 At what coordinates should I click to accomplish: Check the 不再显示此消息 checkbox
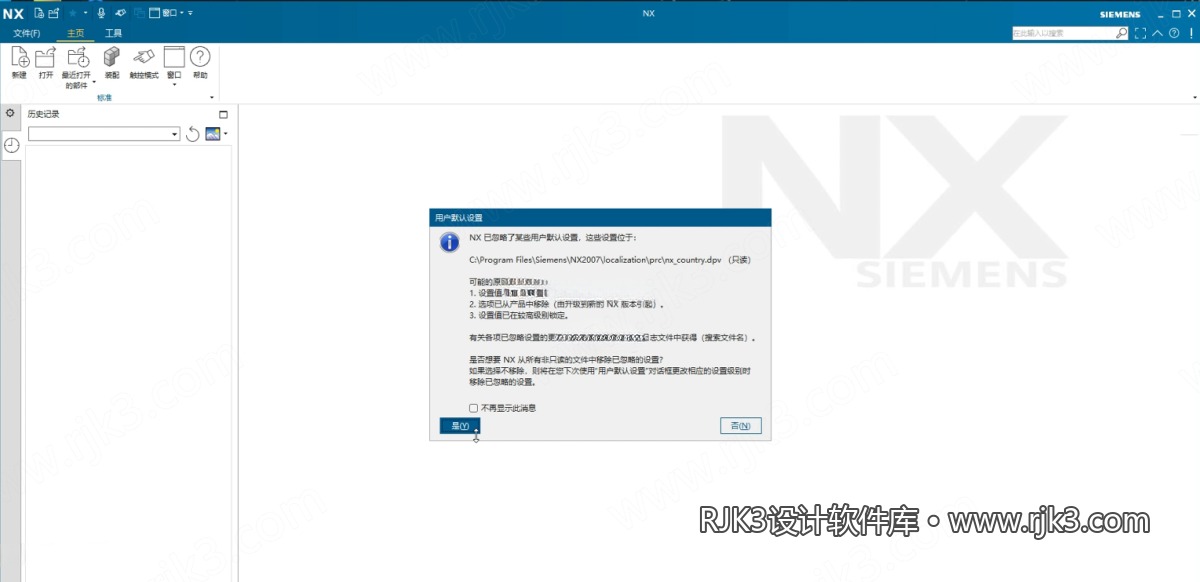pos(474,408)
